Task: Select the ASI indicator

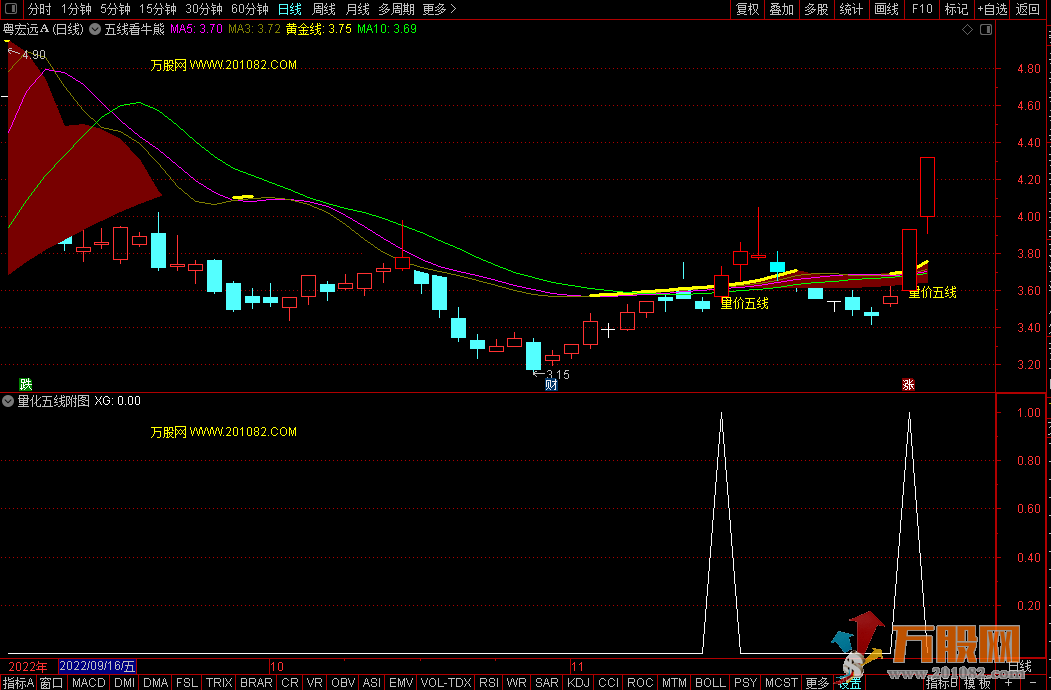Action: coord(371,683)
